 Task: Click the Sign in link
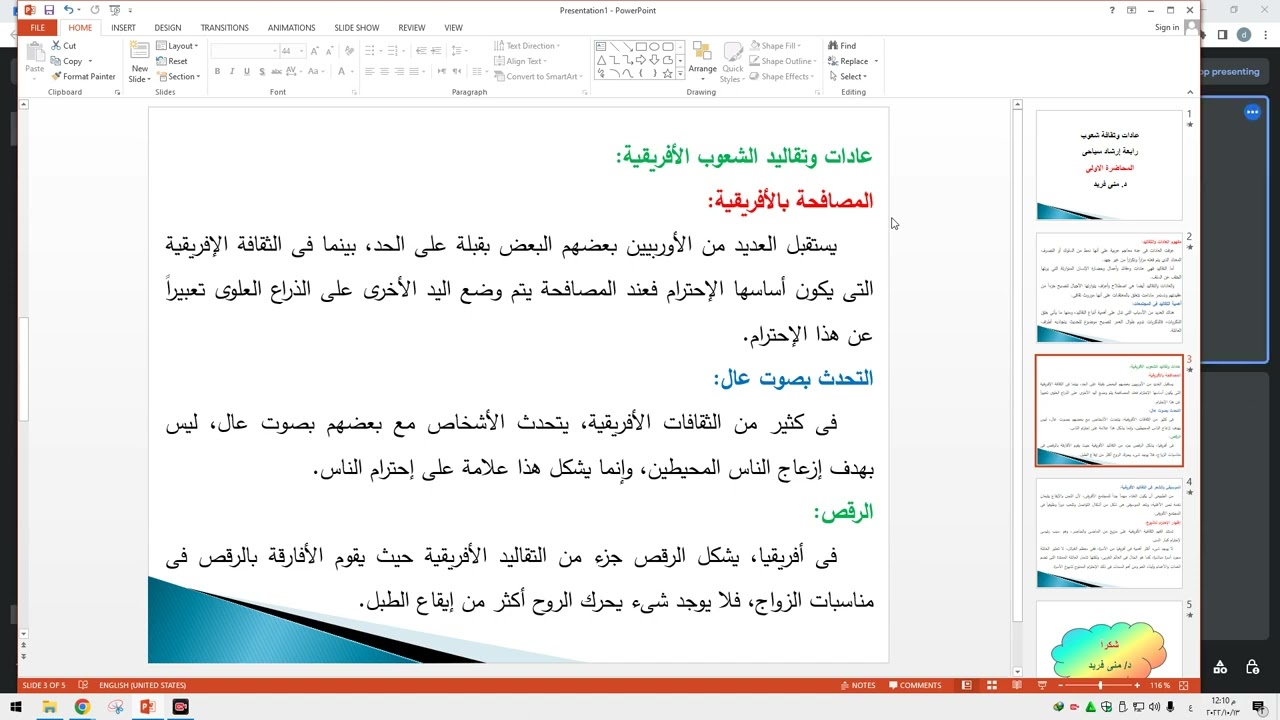pyautogui.click(x=1166, y=28)
